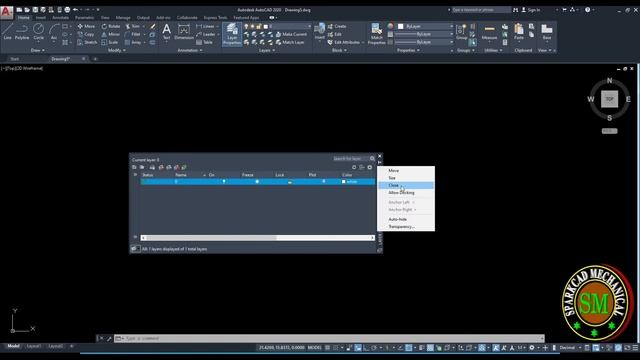Click the Help question mark icon
640x360 pixels.
[x=587, y=10]
